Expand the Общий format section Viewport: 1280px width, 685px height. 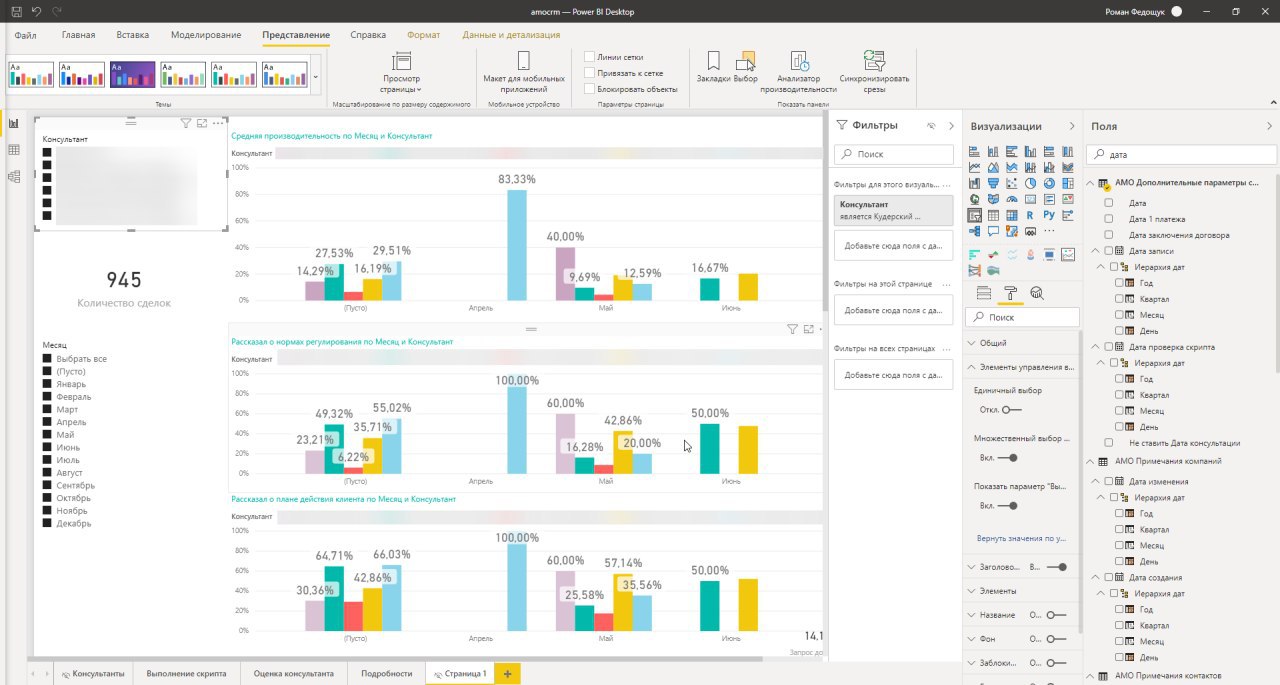click(1022, 342)
